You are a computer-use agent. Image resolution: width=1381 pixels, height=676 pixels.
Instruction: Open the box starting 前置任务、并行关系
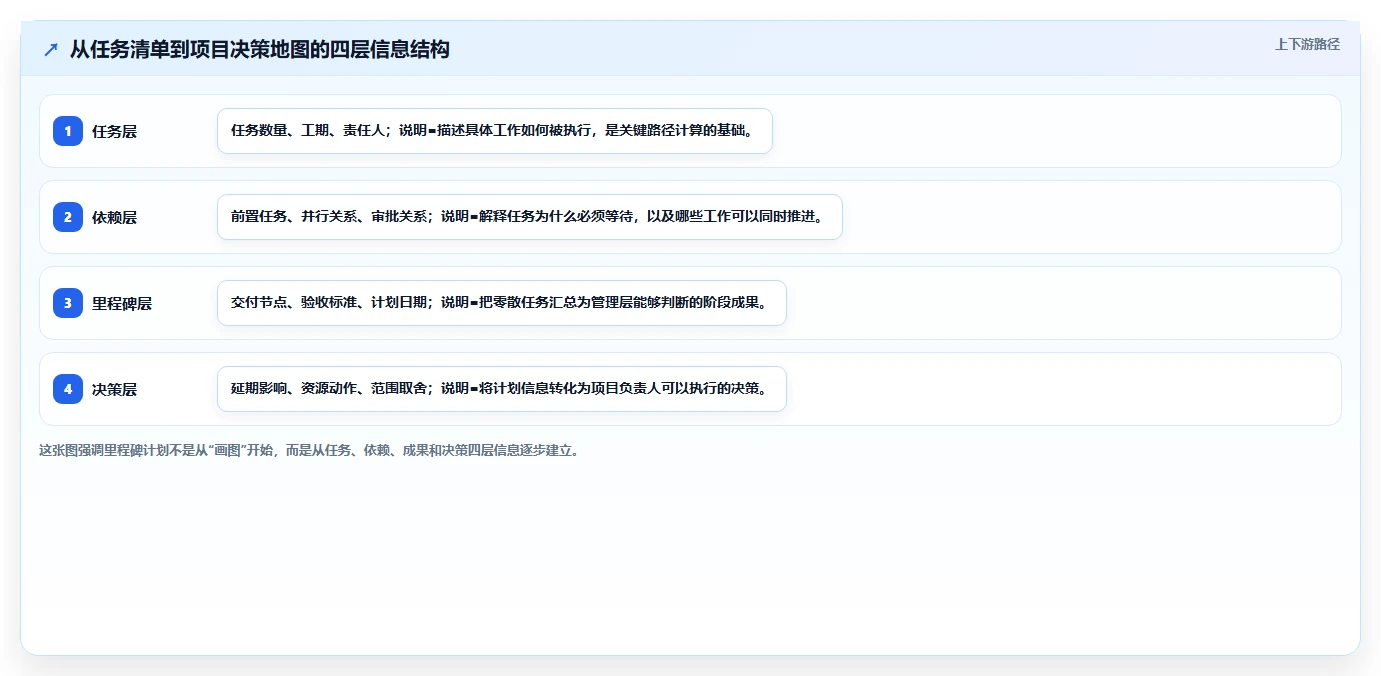coord(530,217)
